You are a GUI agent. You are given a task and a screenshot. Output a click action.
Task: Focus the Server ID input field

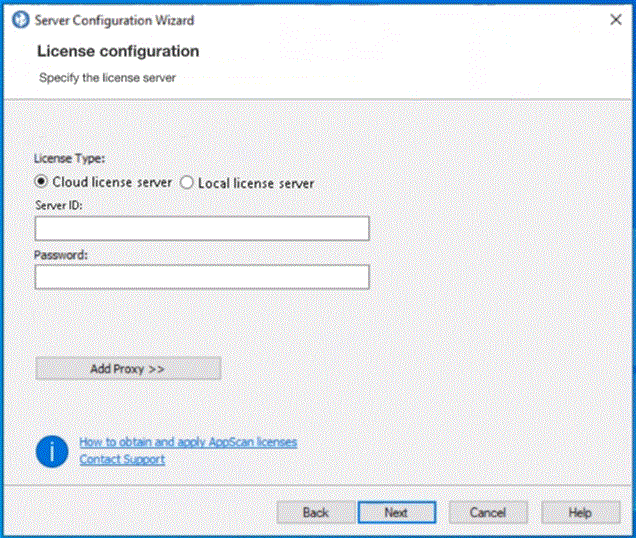[202, 229]
